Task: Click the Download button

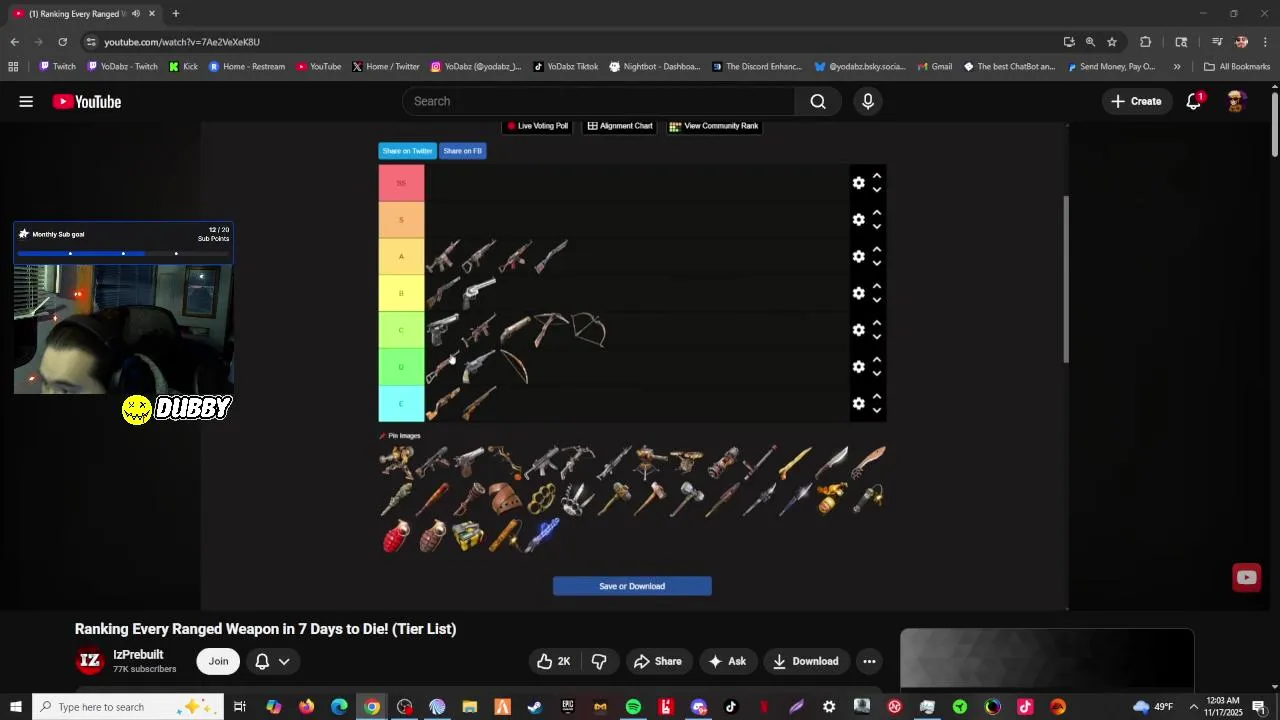Action: 805,661
